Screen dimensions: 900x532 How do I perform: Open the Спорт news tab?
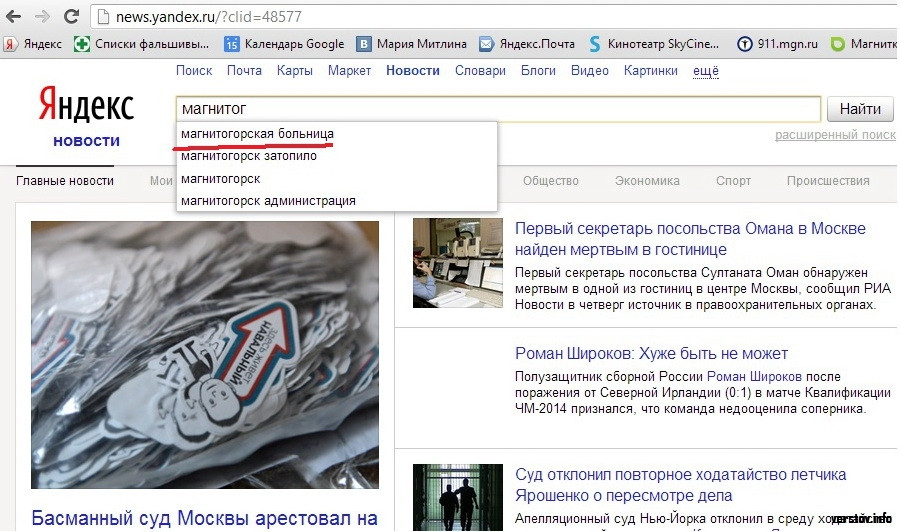coord(733,181)
